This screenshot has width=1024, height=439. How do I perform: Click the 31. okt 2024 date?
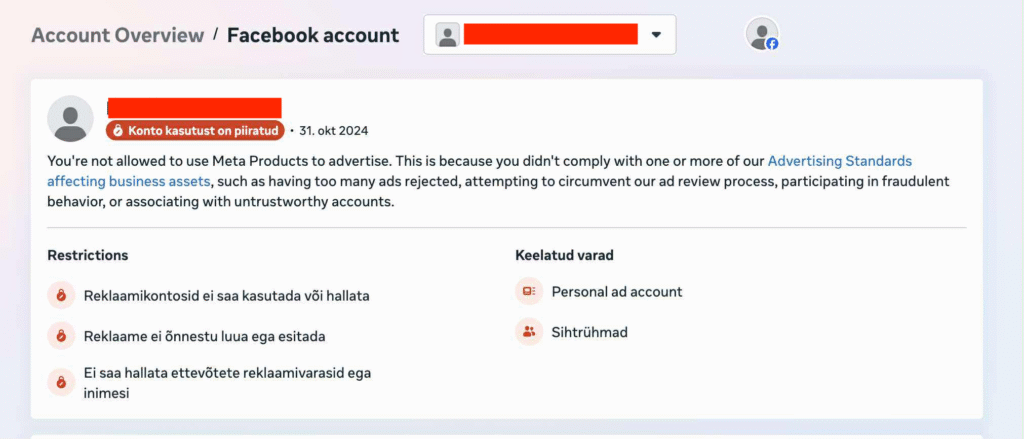click(x=333, y=131)
